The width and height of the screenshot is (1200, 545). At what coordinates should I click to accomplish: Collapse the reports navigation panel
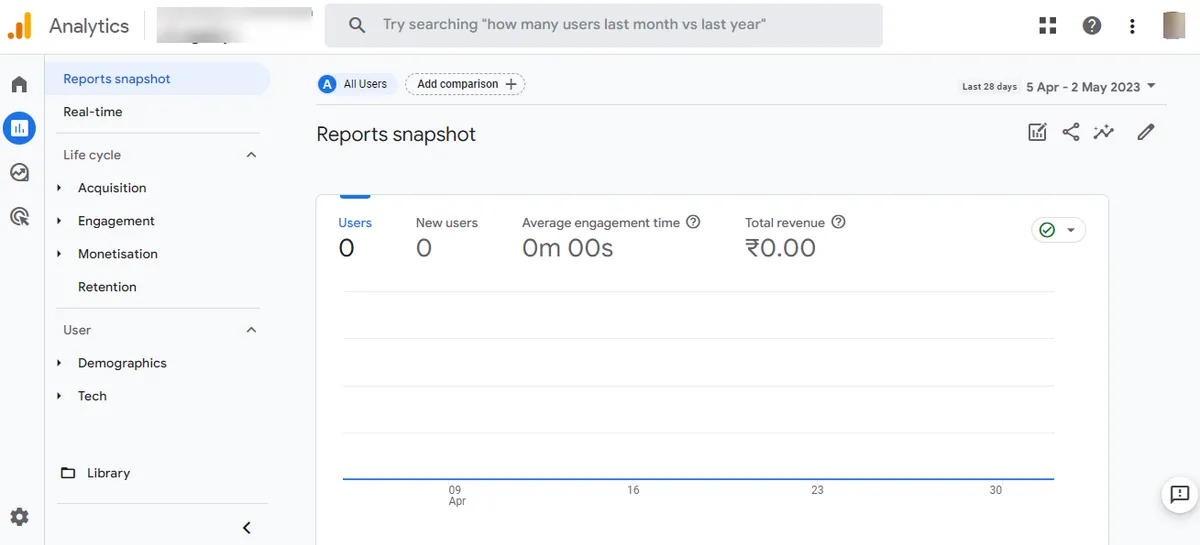click(x=247, y=528)
